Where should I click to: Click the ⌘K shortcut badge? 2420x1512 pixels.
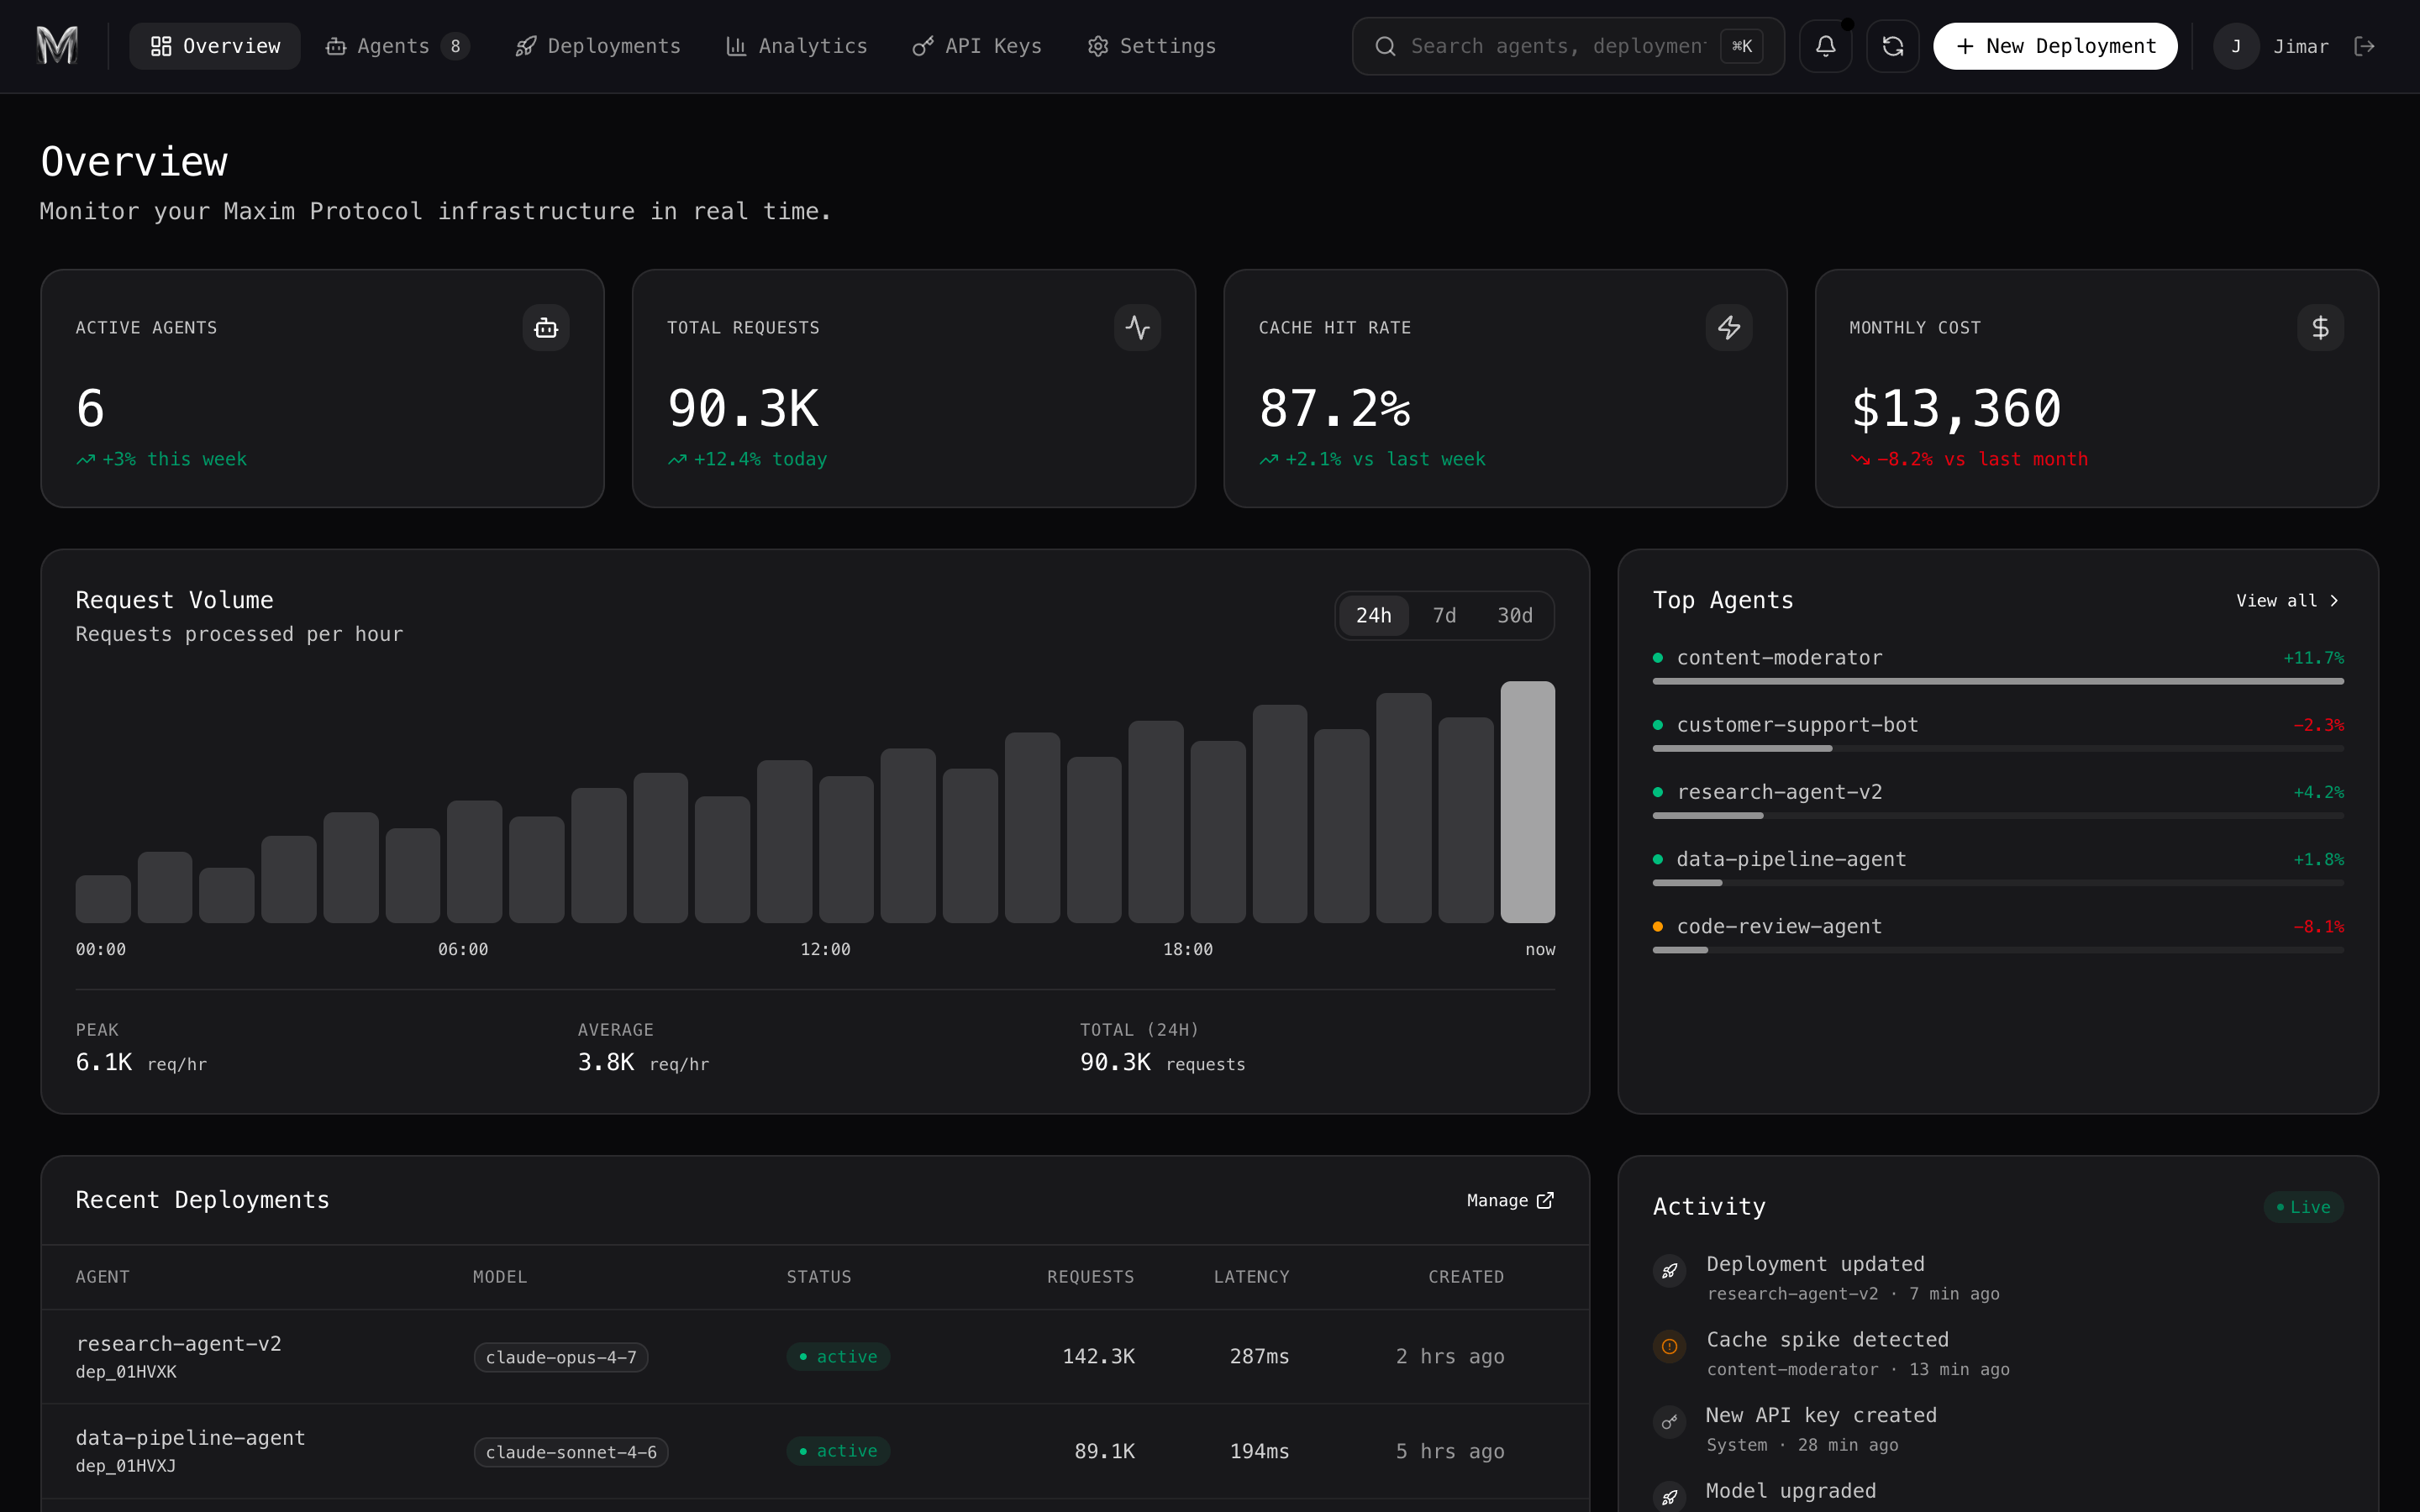(x=1741, y=46)
